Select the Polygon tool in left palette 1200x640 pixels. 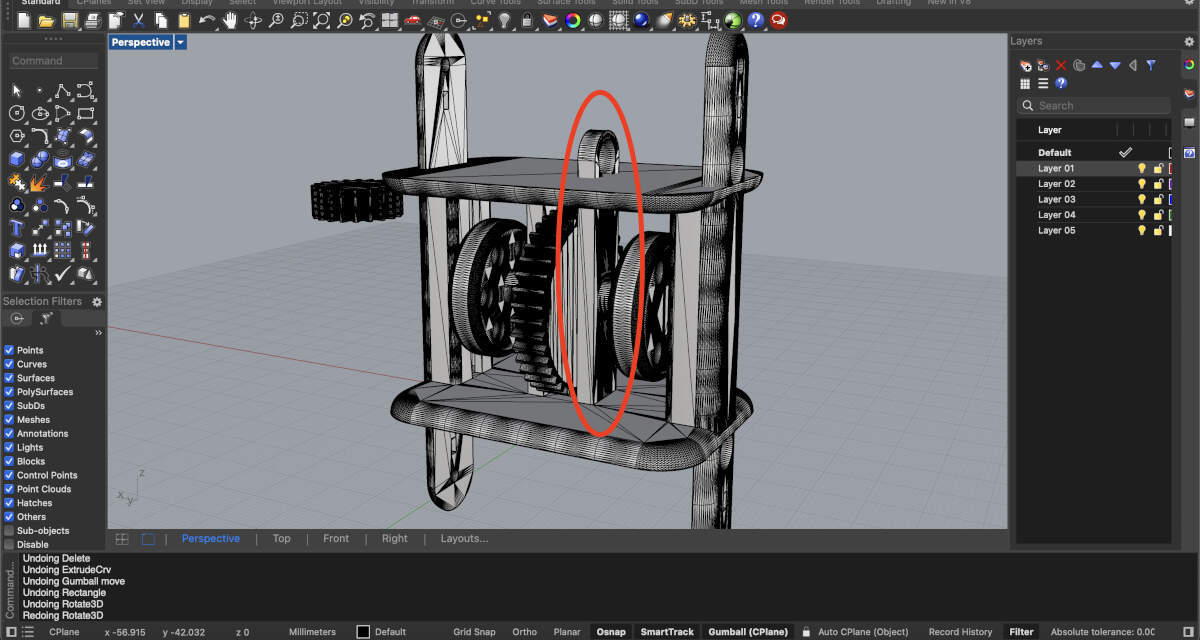[16, 135]
